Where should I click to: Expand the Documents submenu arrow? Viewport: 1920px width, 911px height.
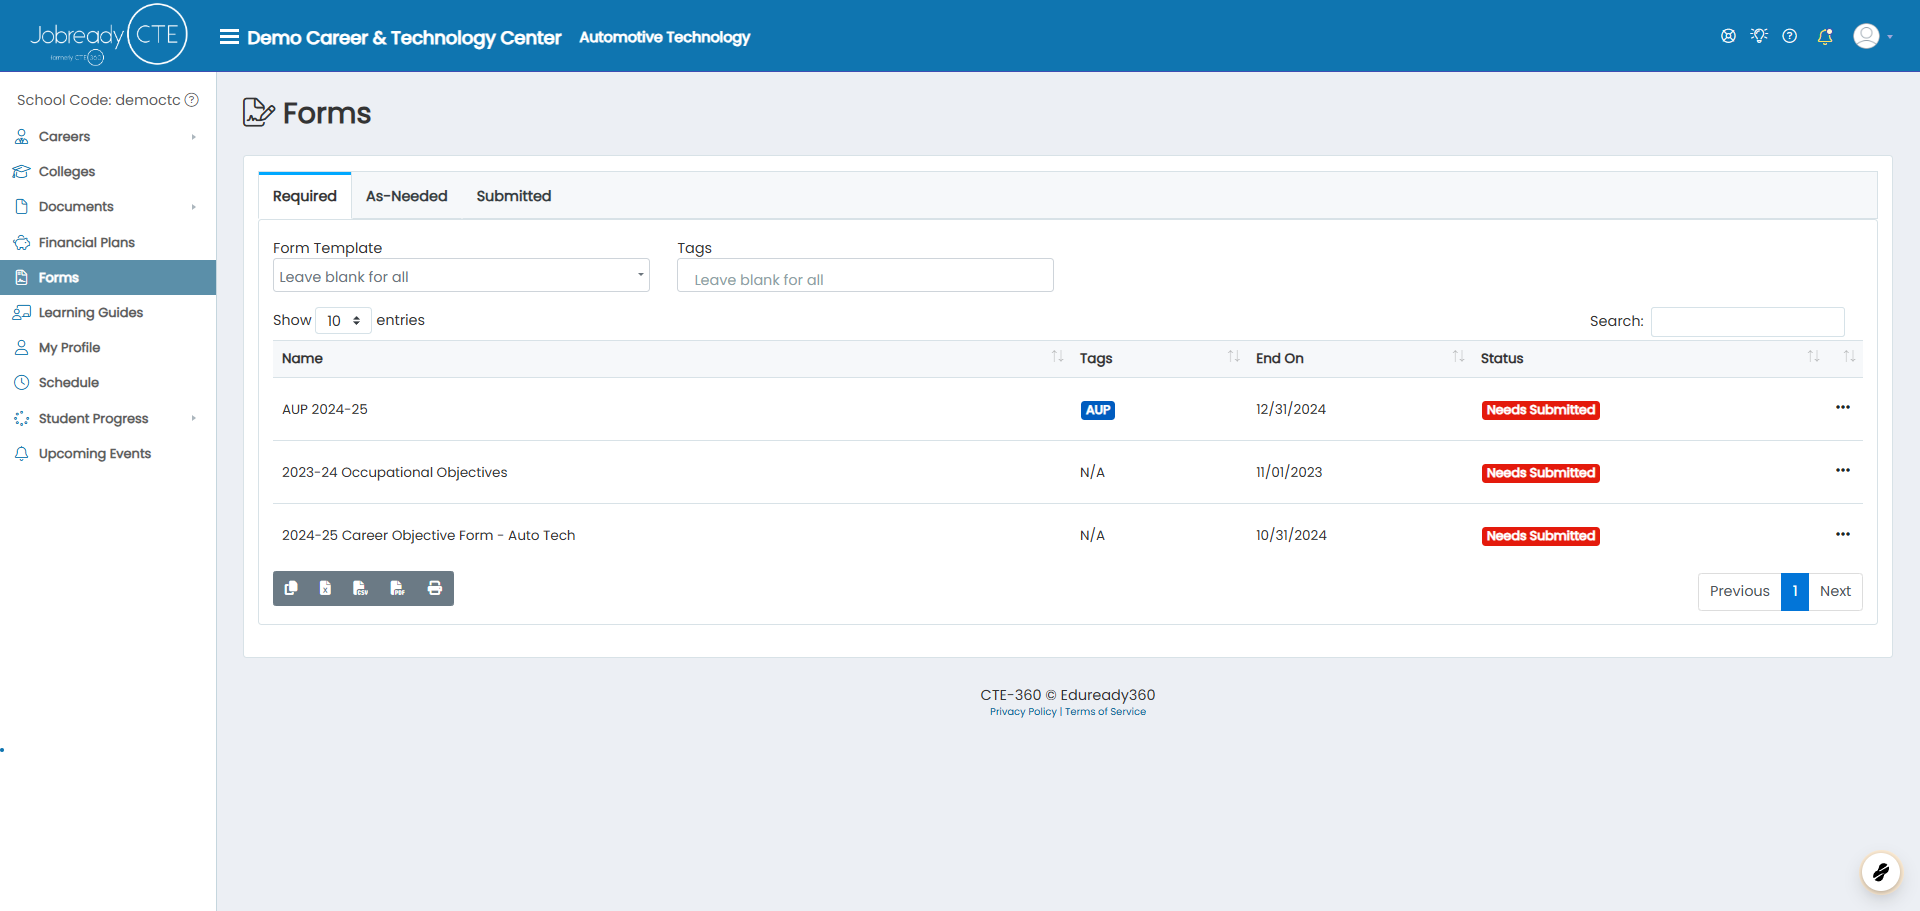coord(193,207)
